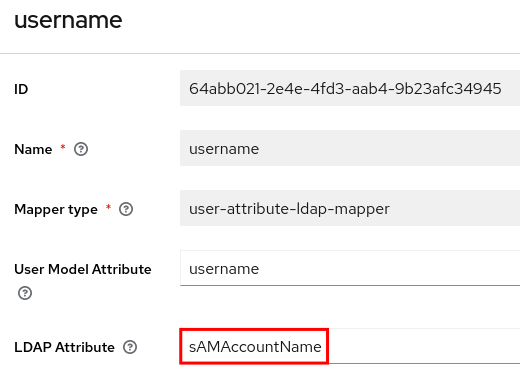
Task: Click the Name field label
Action: (33, 149)
